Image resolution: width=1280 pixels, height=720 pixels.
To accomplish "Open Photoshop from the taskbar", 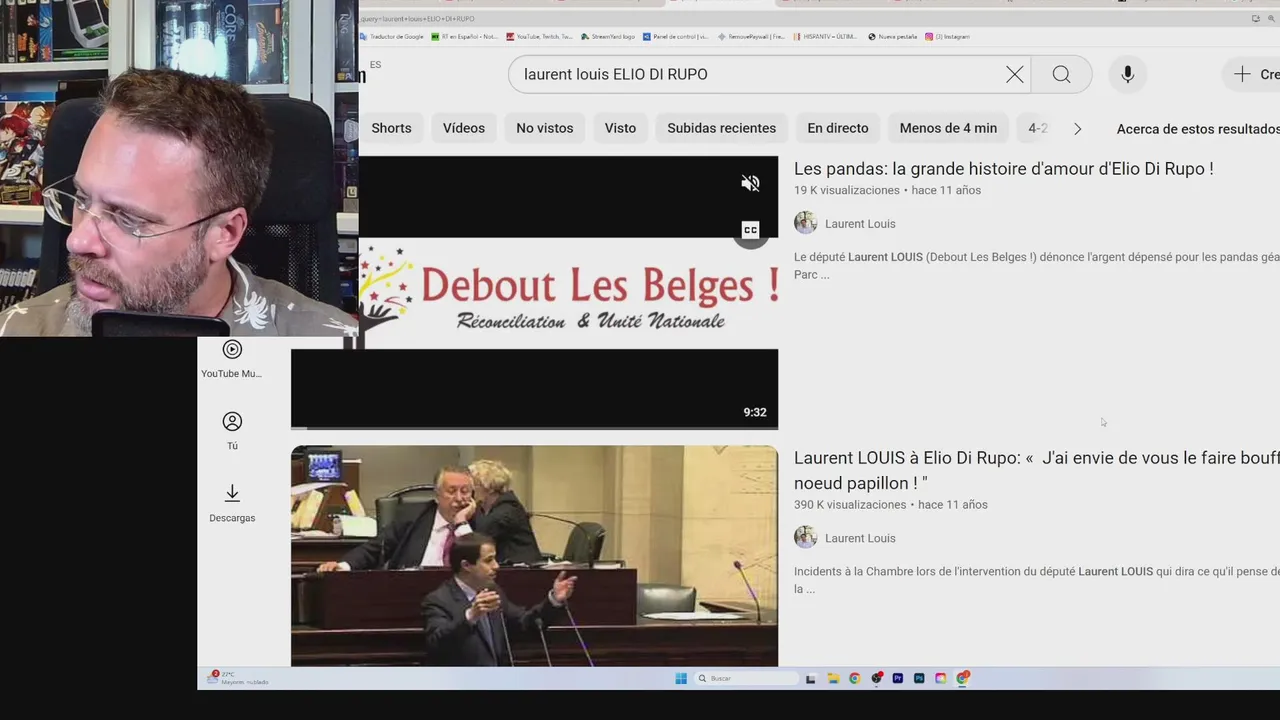I will [x=919, y=678].
